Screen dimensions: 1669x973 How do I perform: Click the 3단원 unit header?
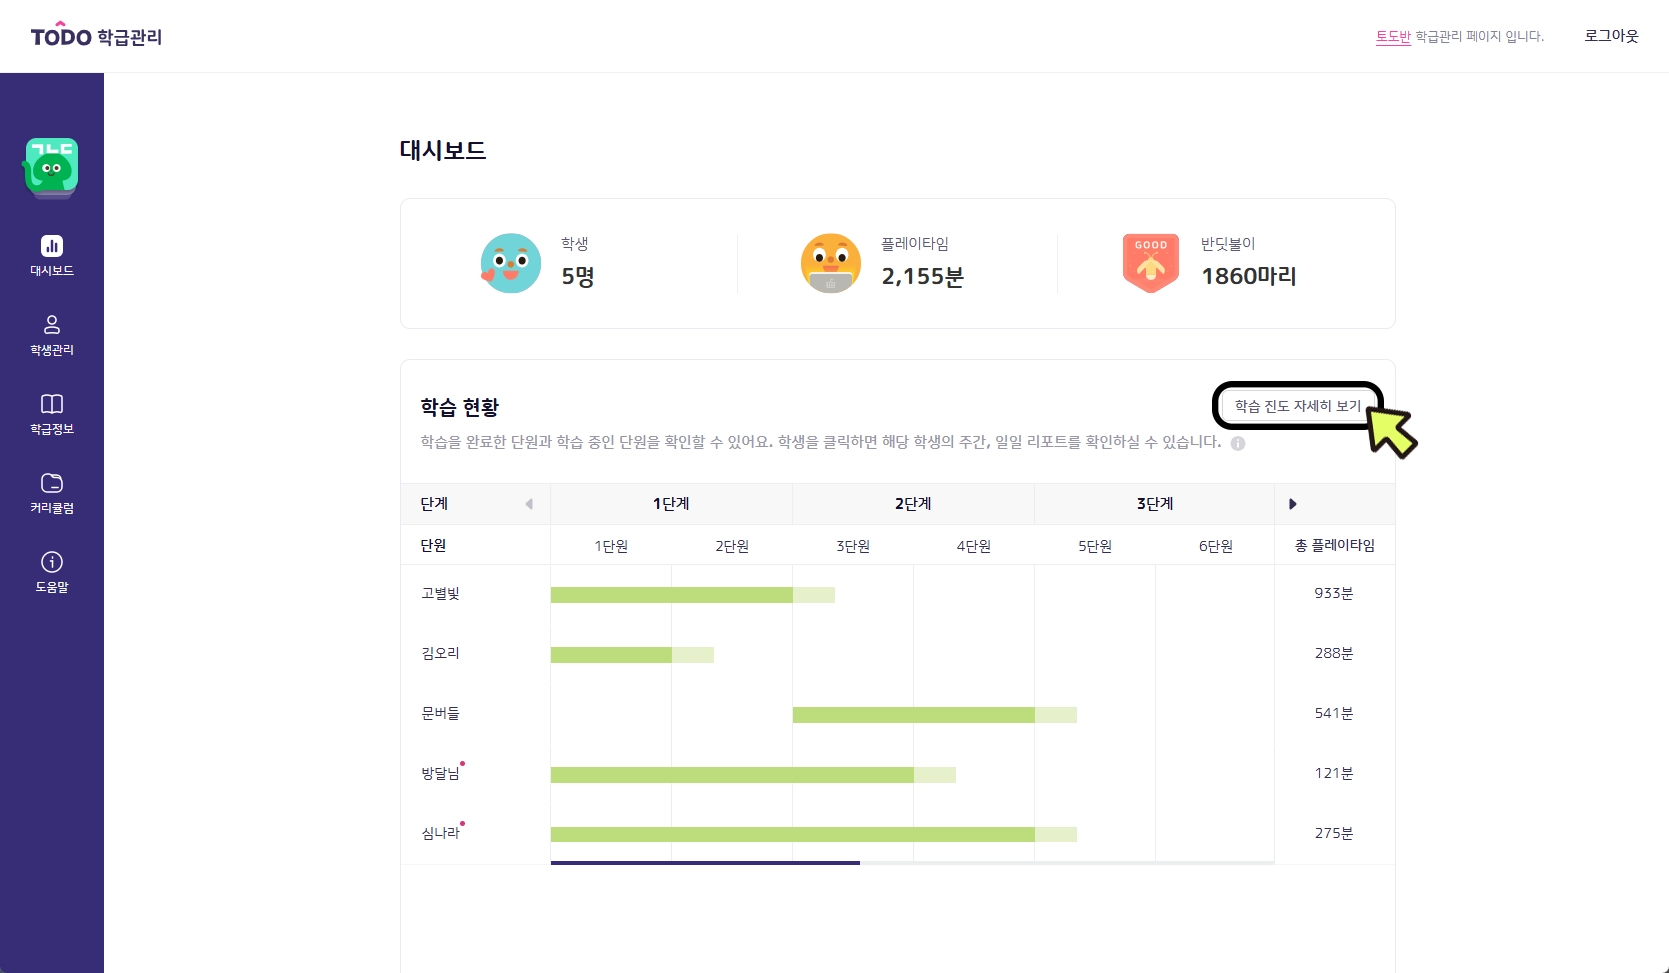(x=853, y=546)
